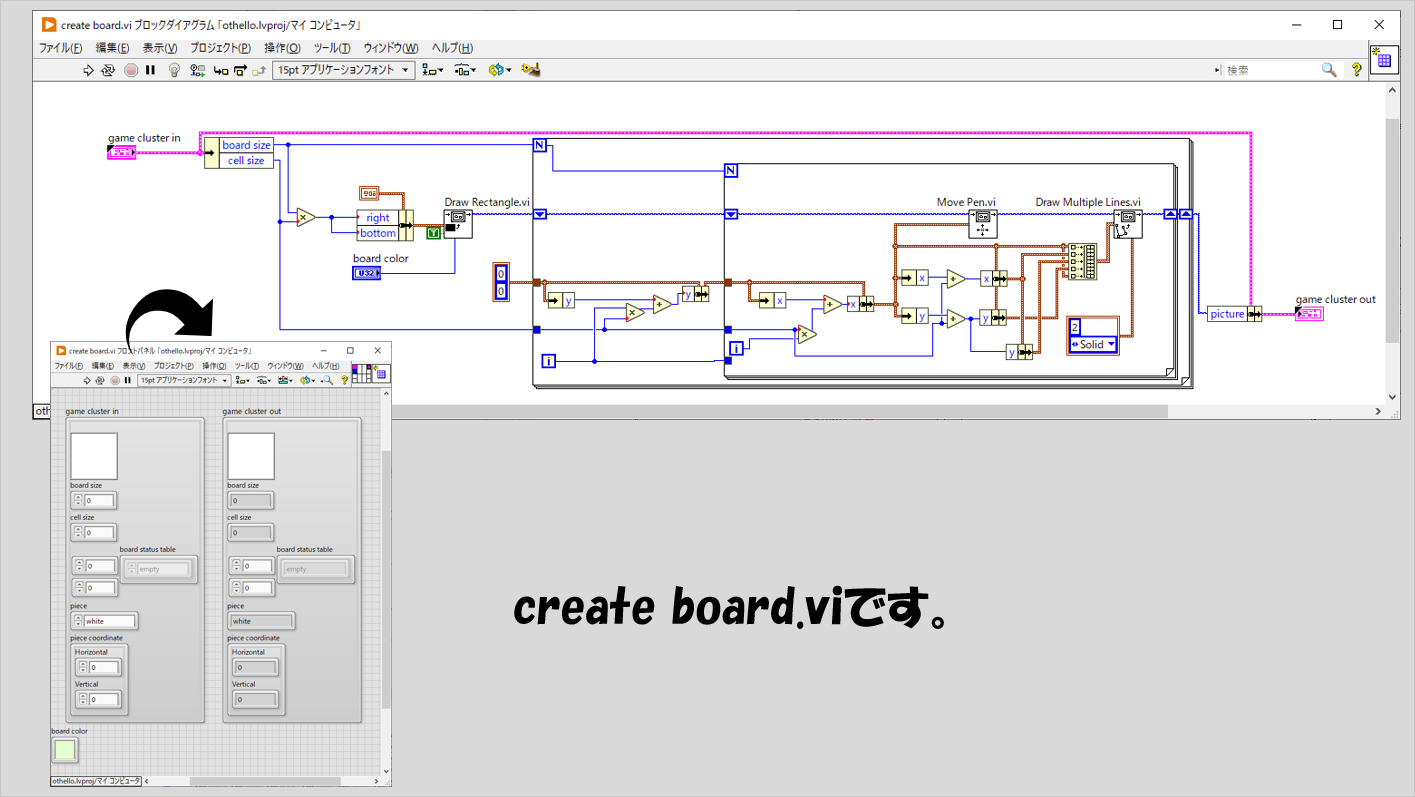Viewport: 1415px width, 797px height.
Task: Click Step Over icon in block diagram toolbar
Action: click(x=240, y=70)
